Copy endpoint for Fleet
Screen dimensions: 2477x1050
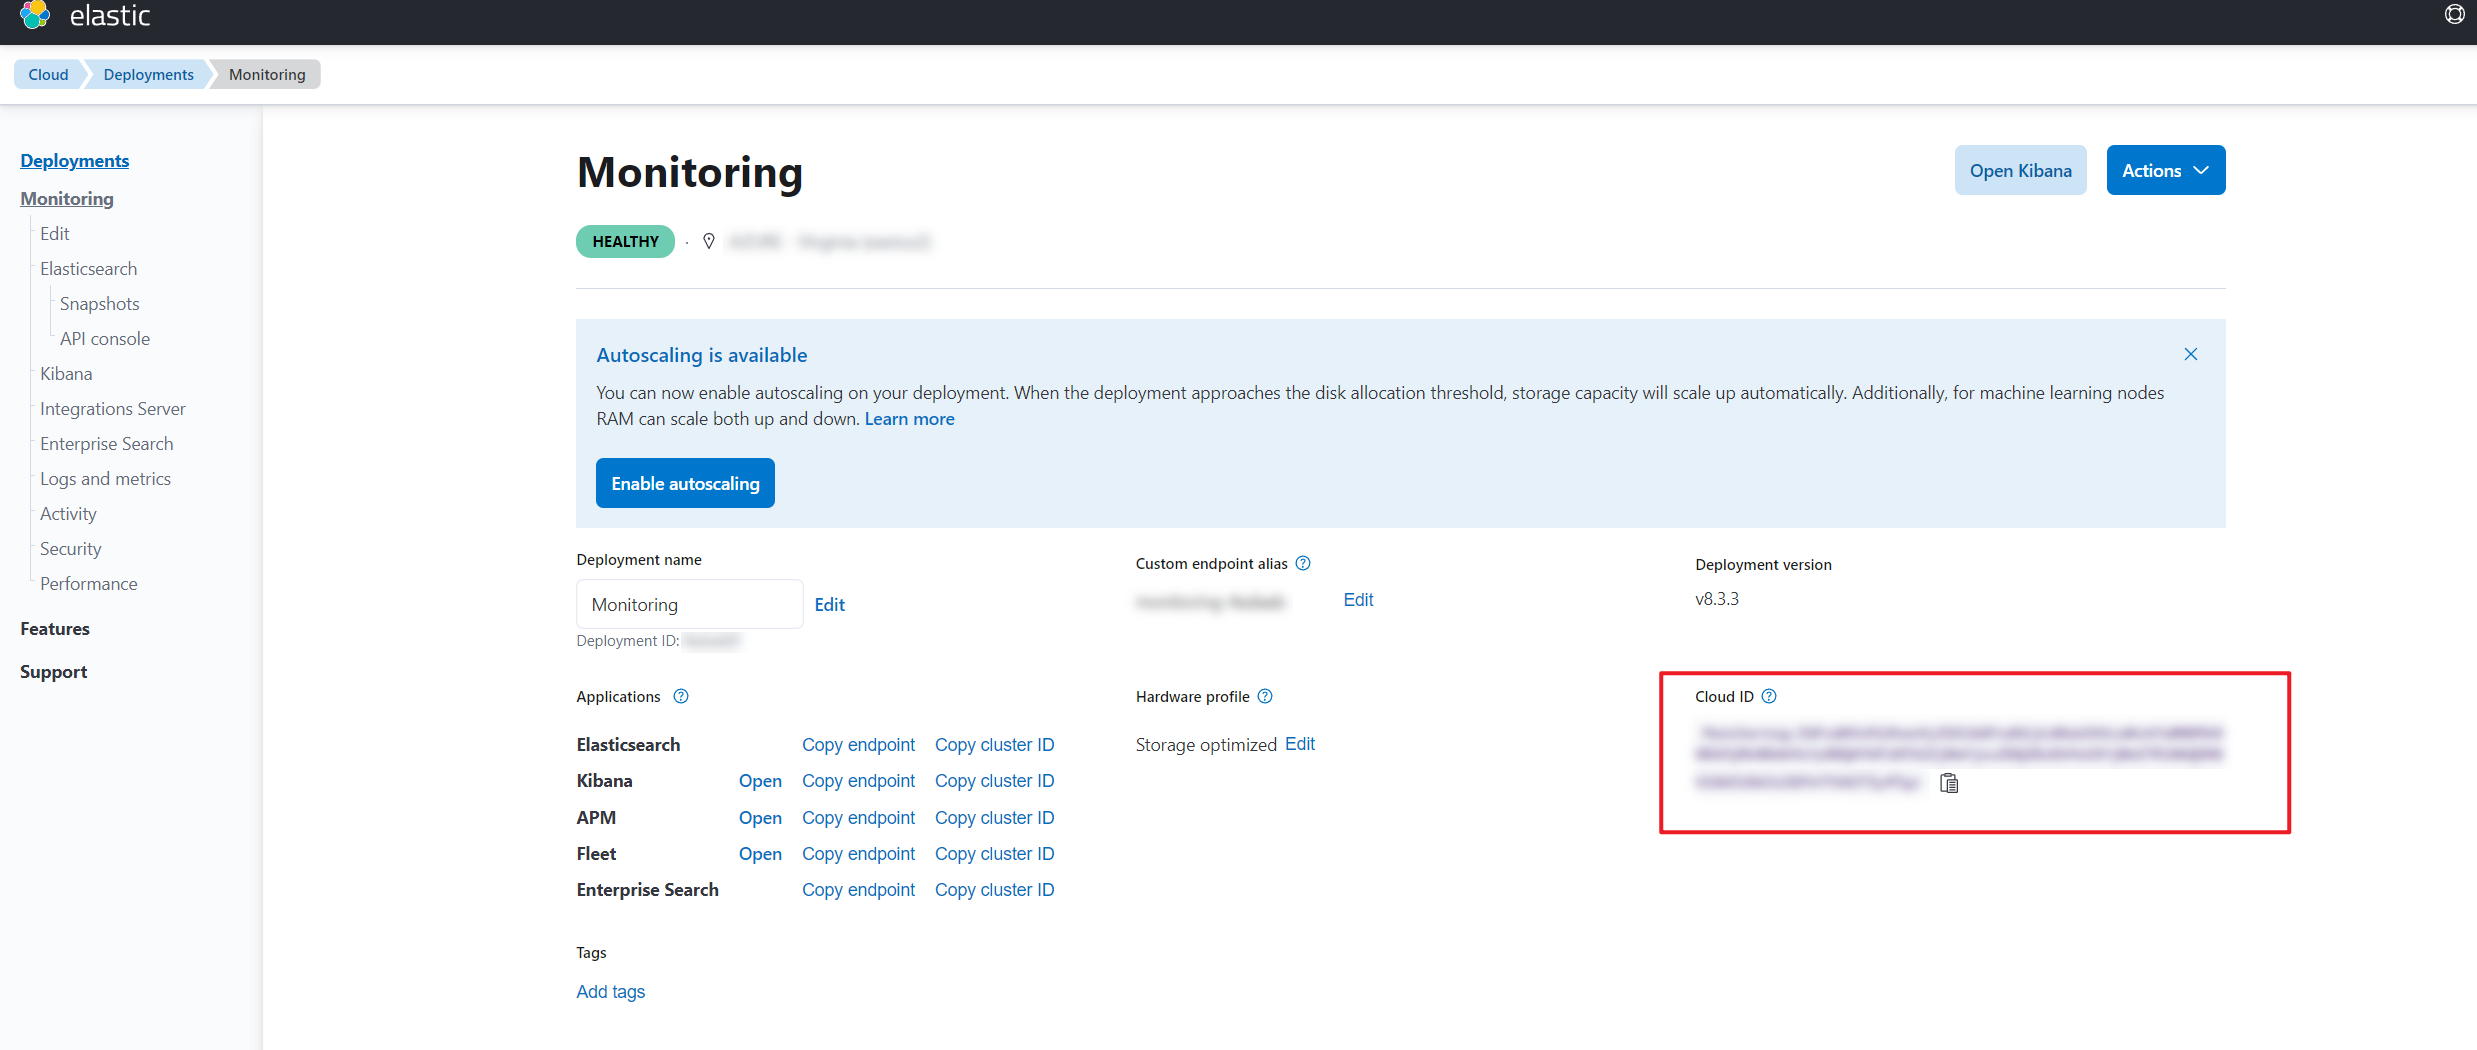(x=858, y=854)
